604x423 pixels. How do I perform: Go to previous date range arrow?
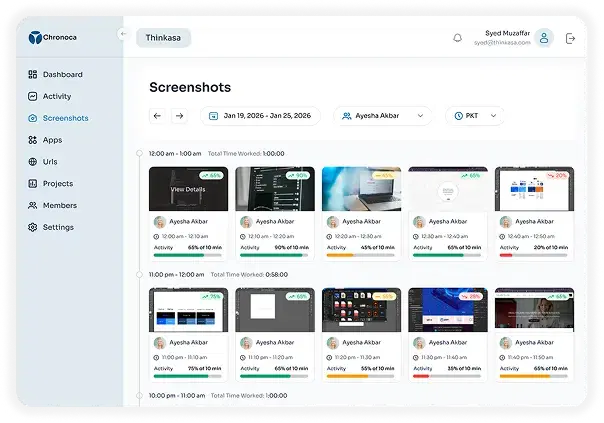[157, 116]
